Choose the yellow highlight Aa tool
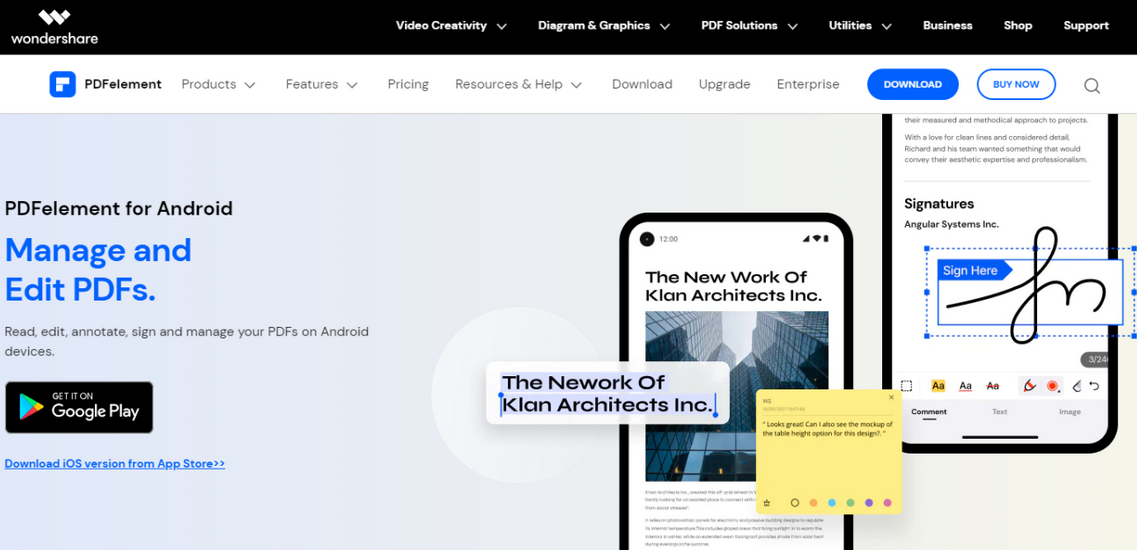Screen dimensions: 1137x550 (x=938, y=386)
